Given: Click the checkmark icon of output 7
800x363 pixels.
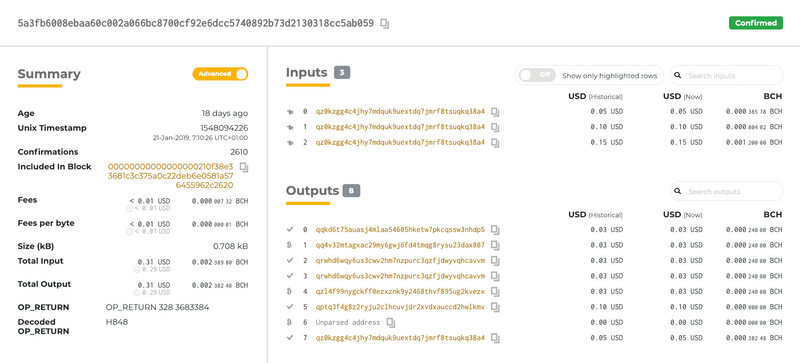Looking at the screenshot, I should pos(290,337).
